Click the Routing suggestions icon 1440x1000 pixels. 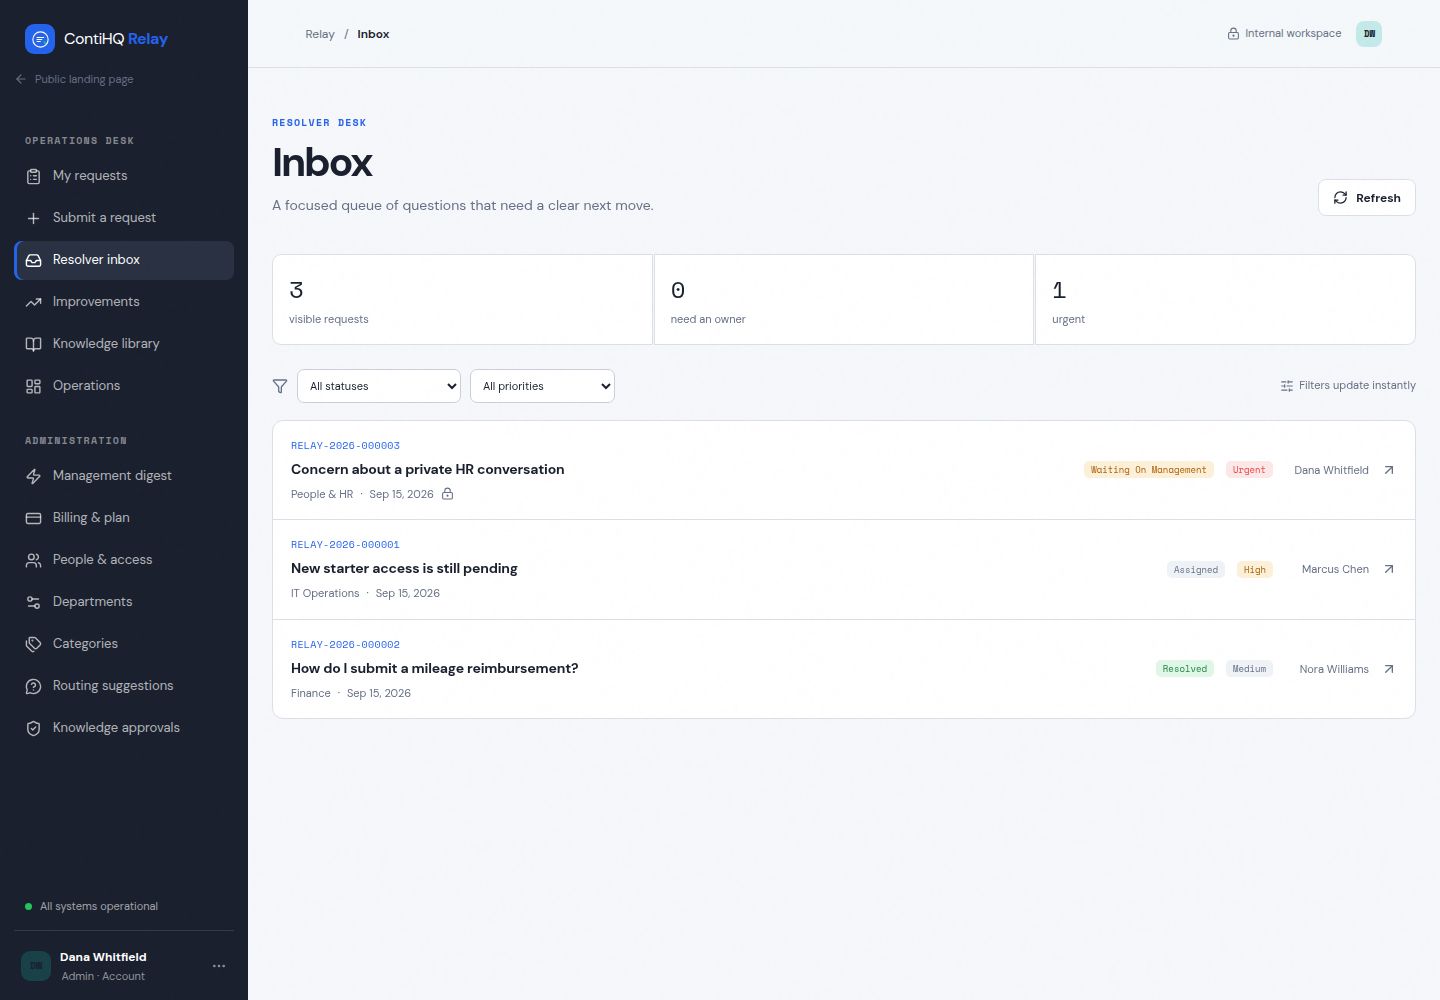33,686
